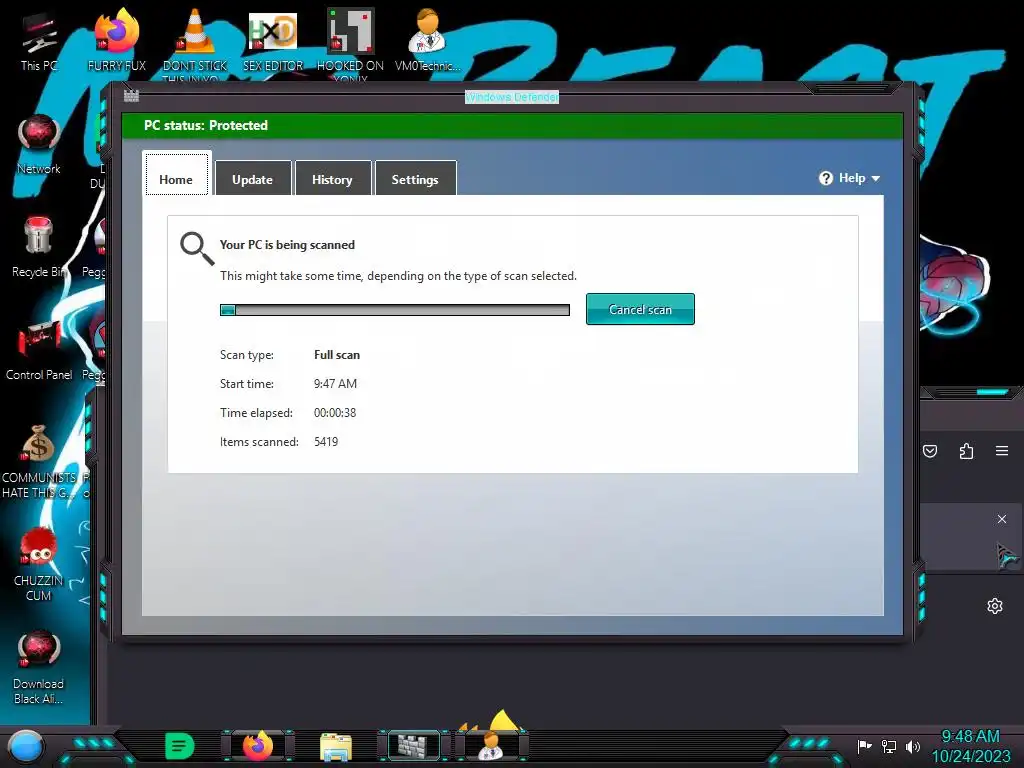Switch to the Update tab
This screenshot has width=1024, height=768.
[x=253, y=178]
